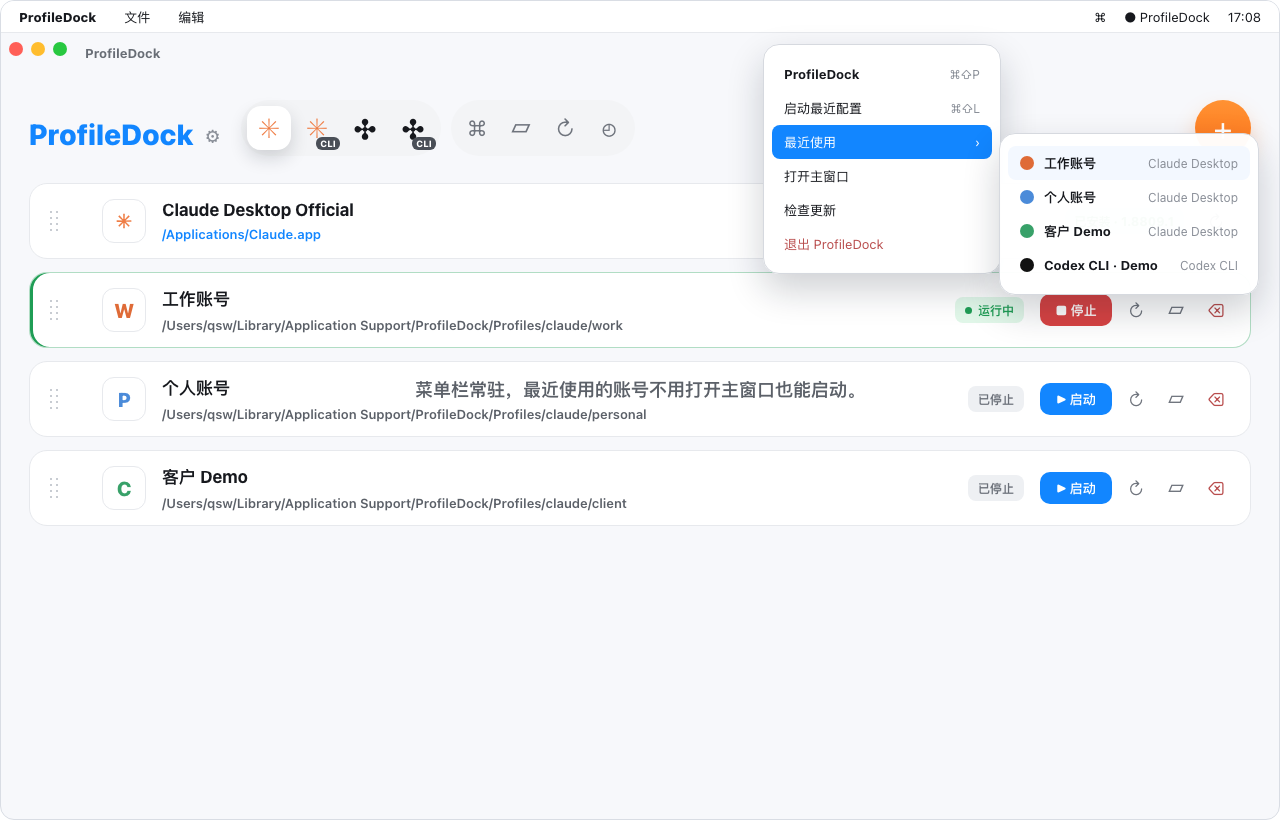
Task: Expand the 最近使用 submenu entry
Action: pyautogui.click(x=882, y=142)
